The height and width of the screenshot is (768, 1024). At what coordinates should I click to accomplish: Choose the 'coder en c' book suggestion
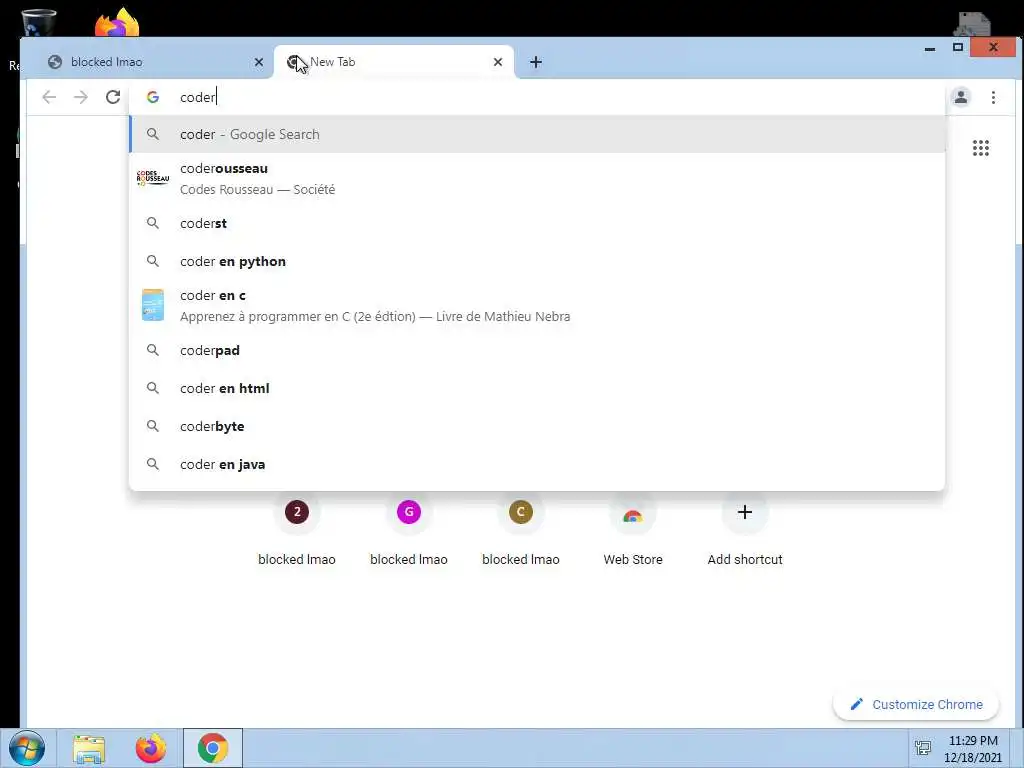pyautogui.click(x=537, y=306)
